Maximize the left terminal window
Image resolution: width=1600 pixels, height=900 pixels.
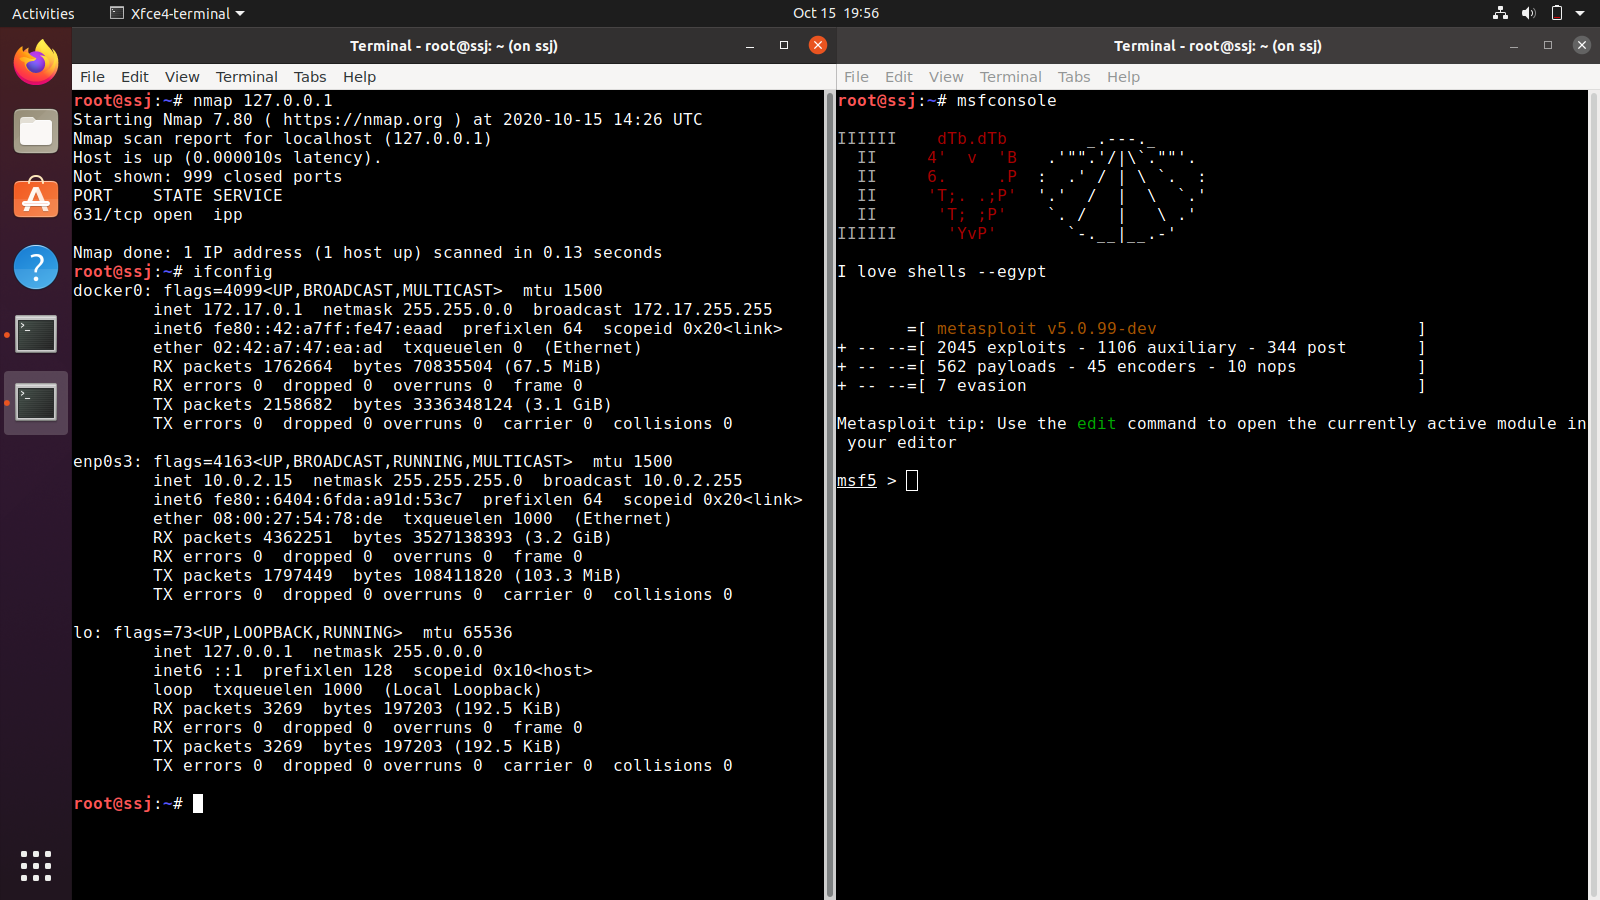click(784, 45)
